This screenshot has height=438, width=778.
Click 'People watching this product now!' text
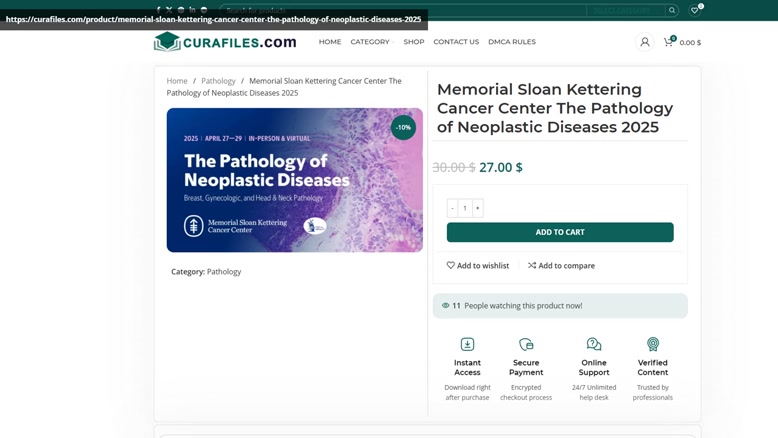point(523,306)
